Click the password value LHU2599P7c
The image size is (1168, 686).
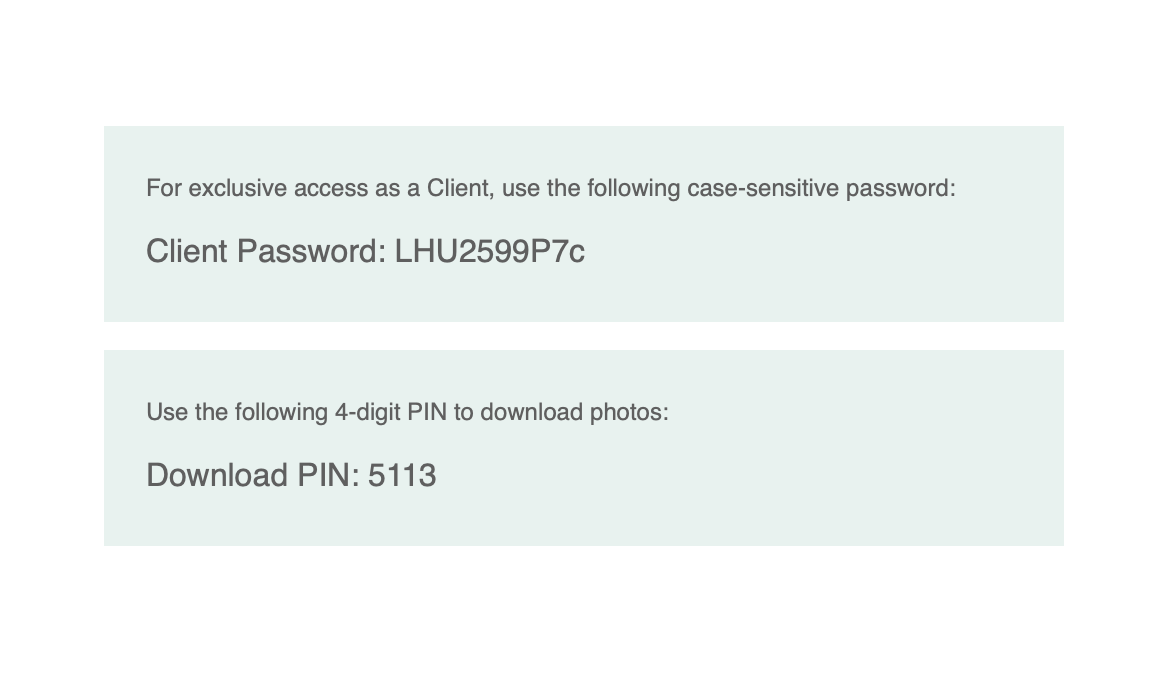[489, 251]
